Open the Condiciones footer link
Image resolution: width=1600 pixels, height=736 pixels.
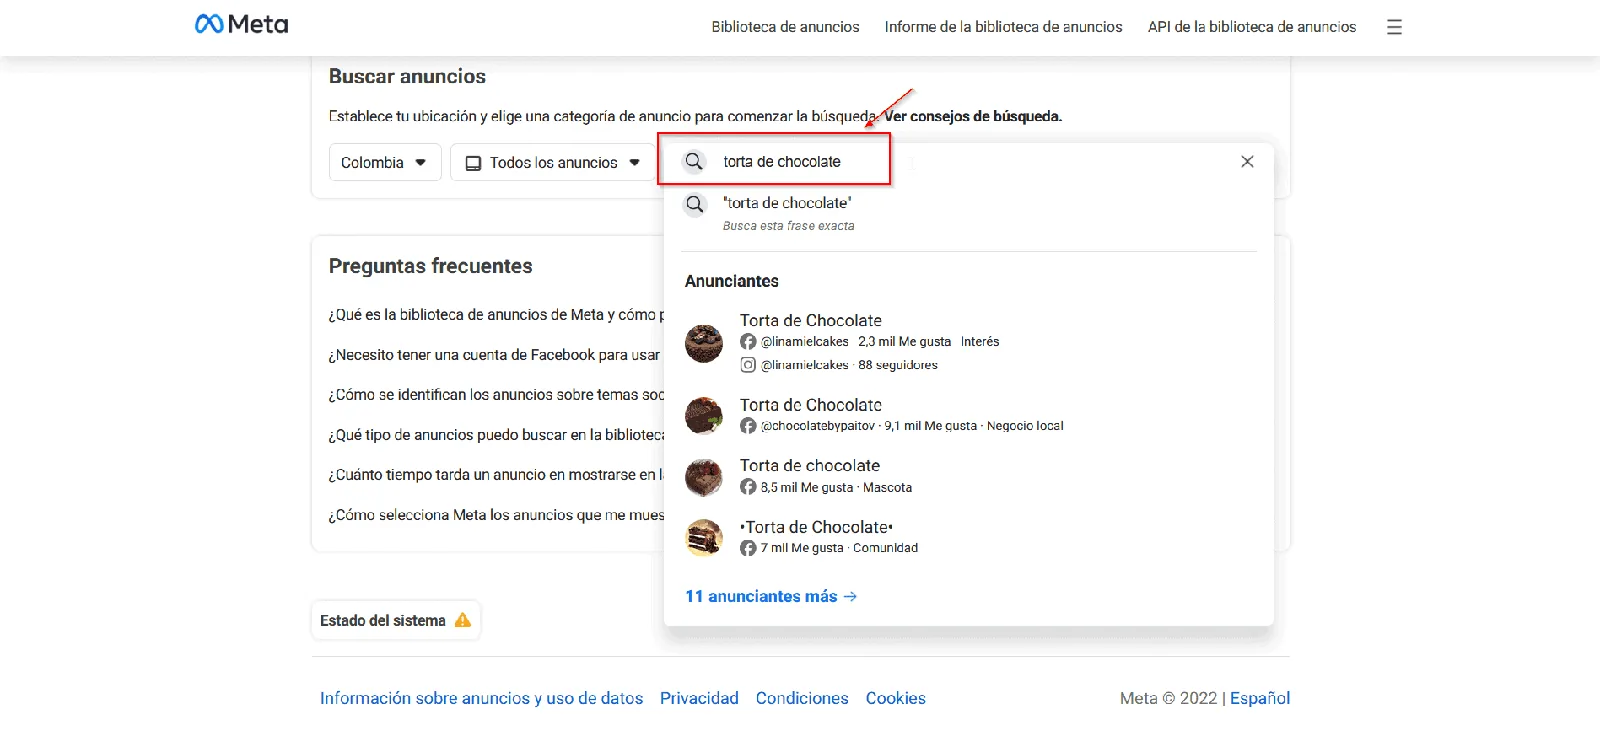coord(802,698)
